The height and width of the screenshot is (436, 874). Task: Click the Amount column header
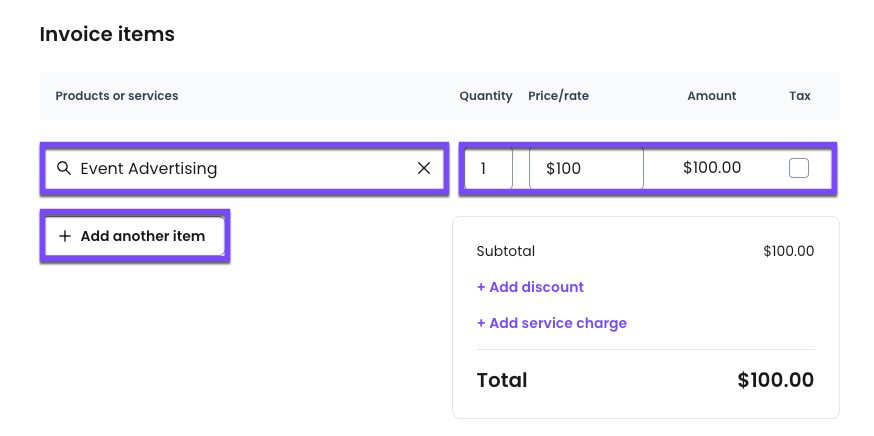[712, 96]
